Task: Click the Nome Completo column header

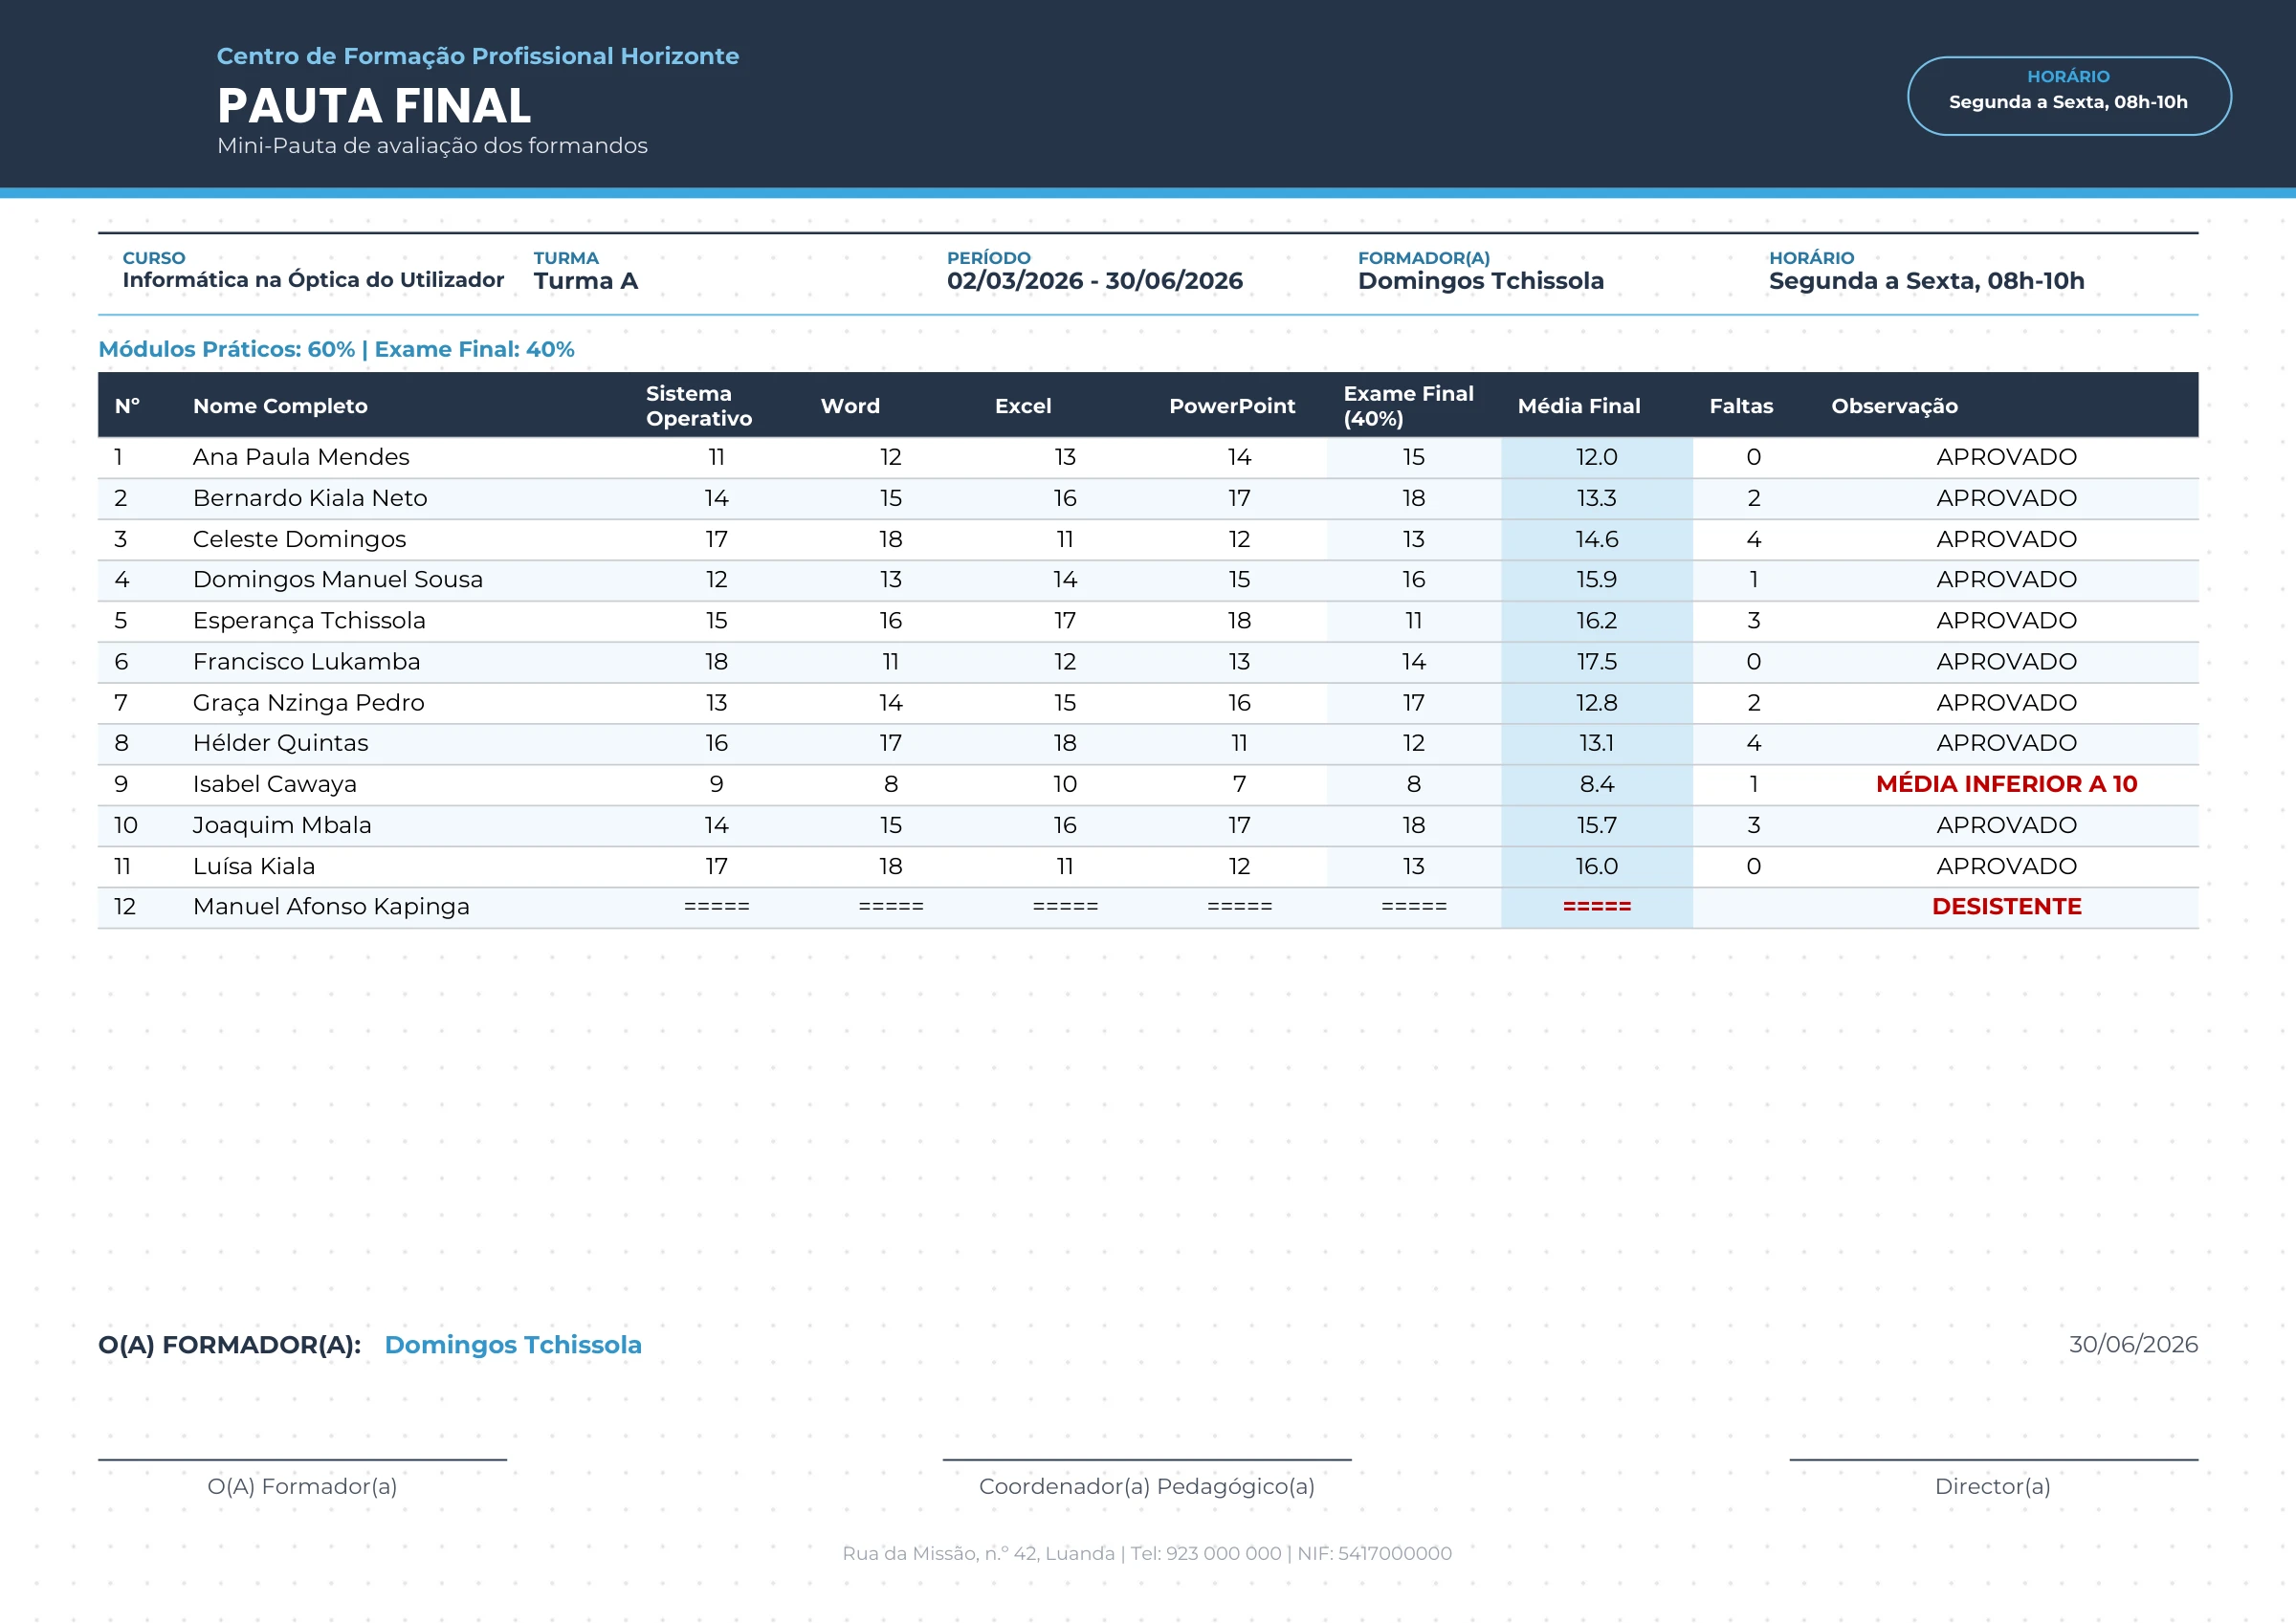Action: (280, 406)
